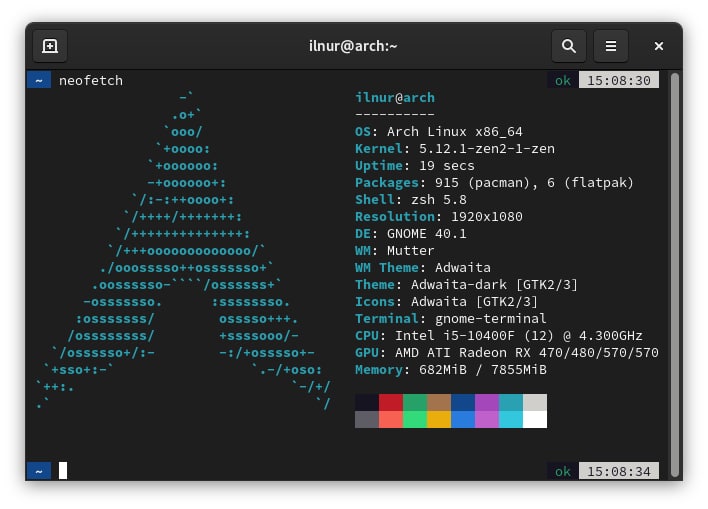This screenshot has width=708, height=509.
Task: Click the Resolution: 1920x1080 line
Action: (438, 217)
